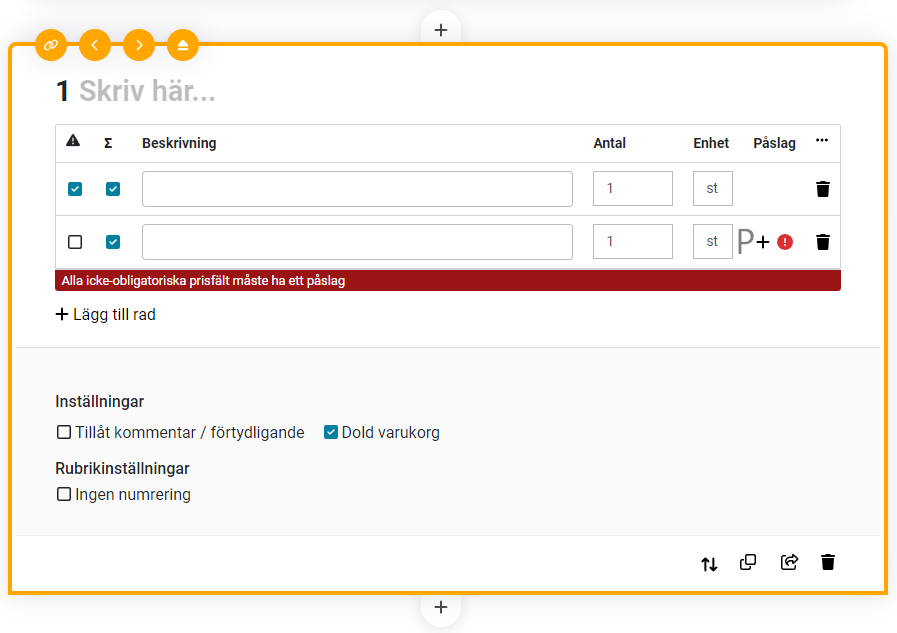Click the sigma sum column header
The width and height of the screenshot is (897, 633).
tap(108, 143)
